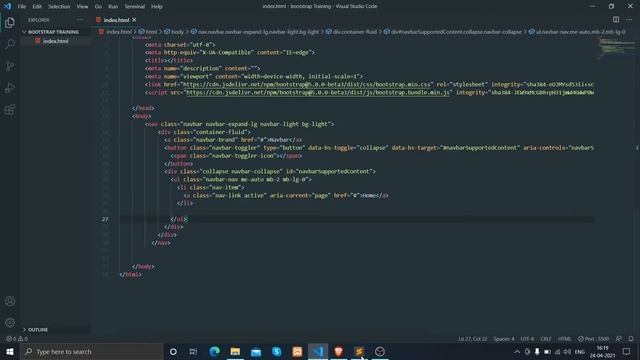Click the errors and warnings status indicator
This screenshot has width=640, height=360.
(x=17, y=339)
